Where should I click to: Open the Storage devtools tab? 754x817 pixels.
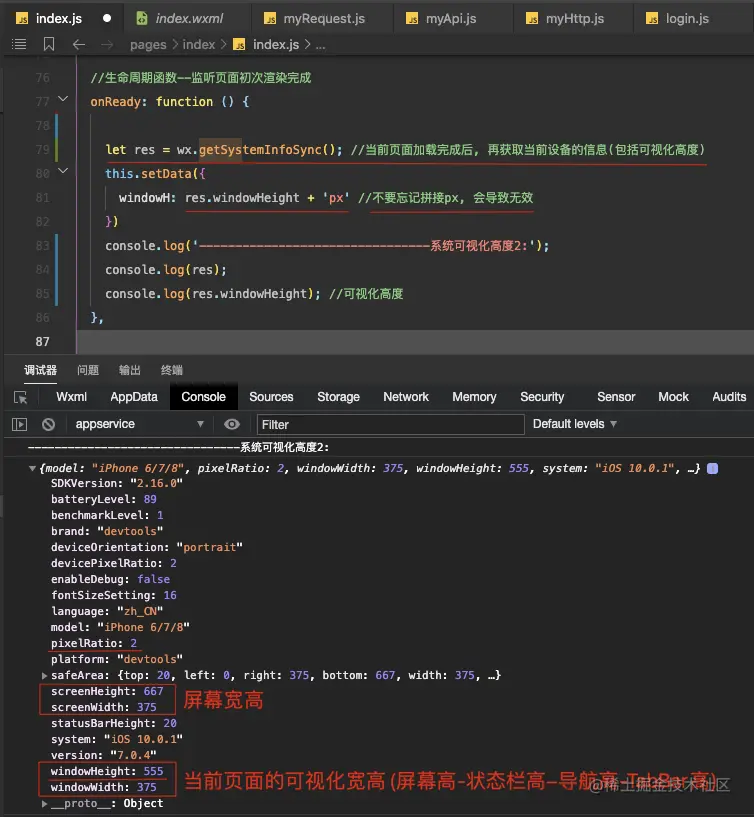[338, 397]
